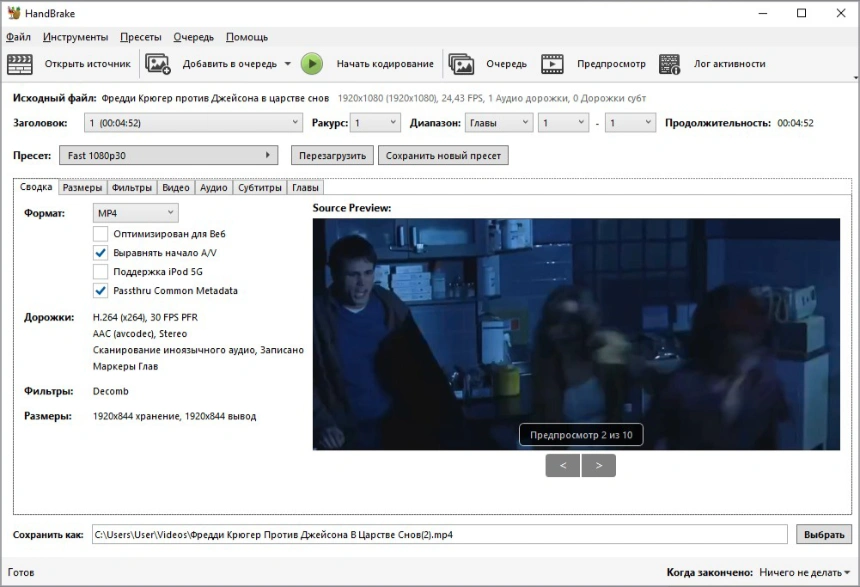Click the green Start Encode play icon
860x587 pixels.
[312, 64]
